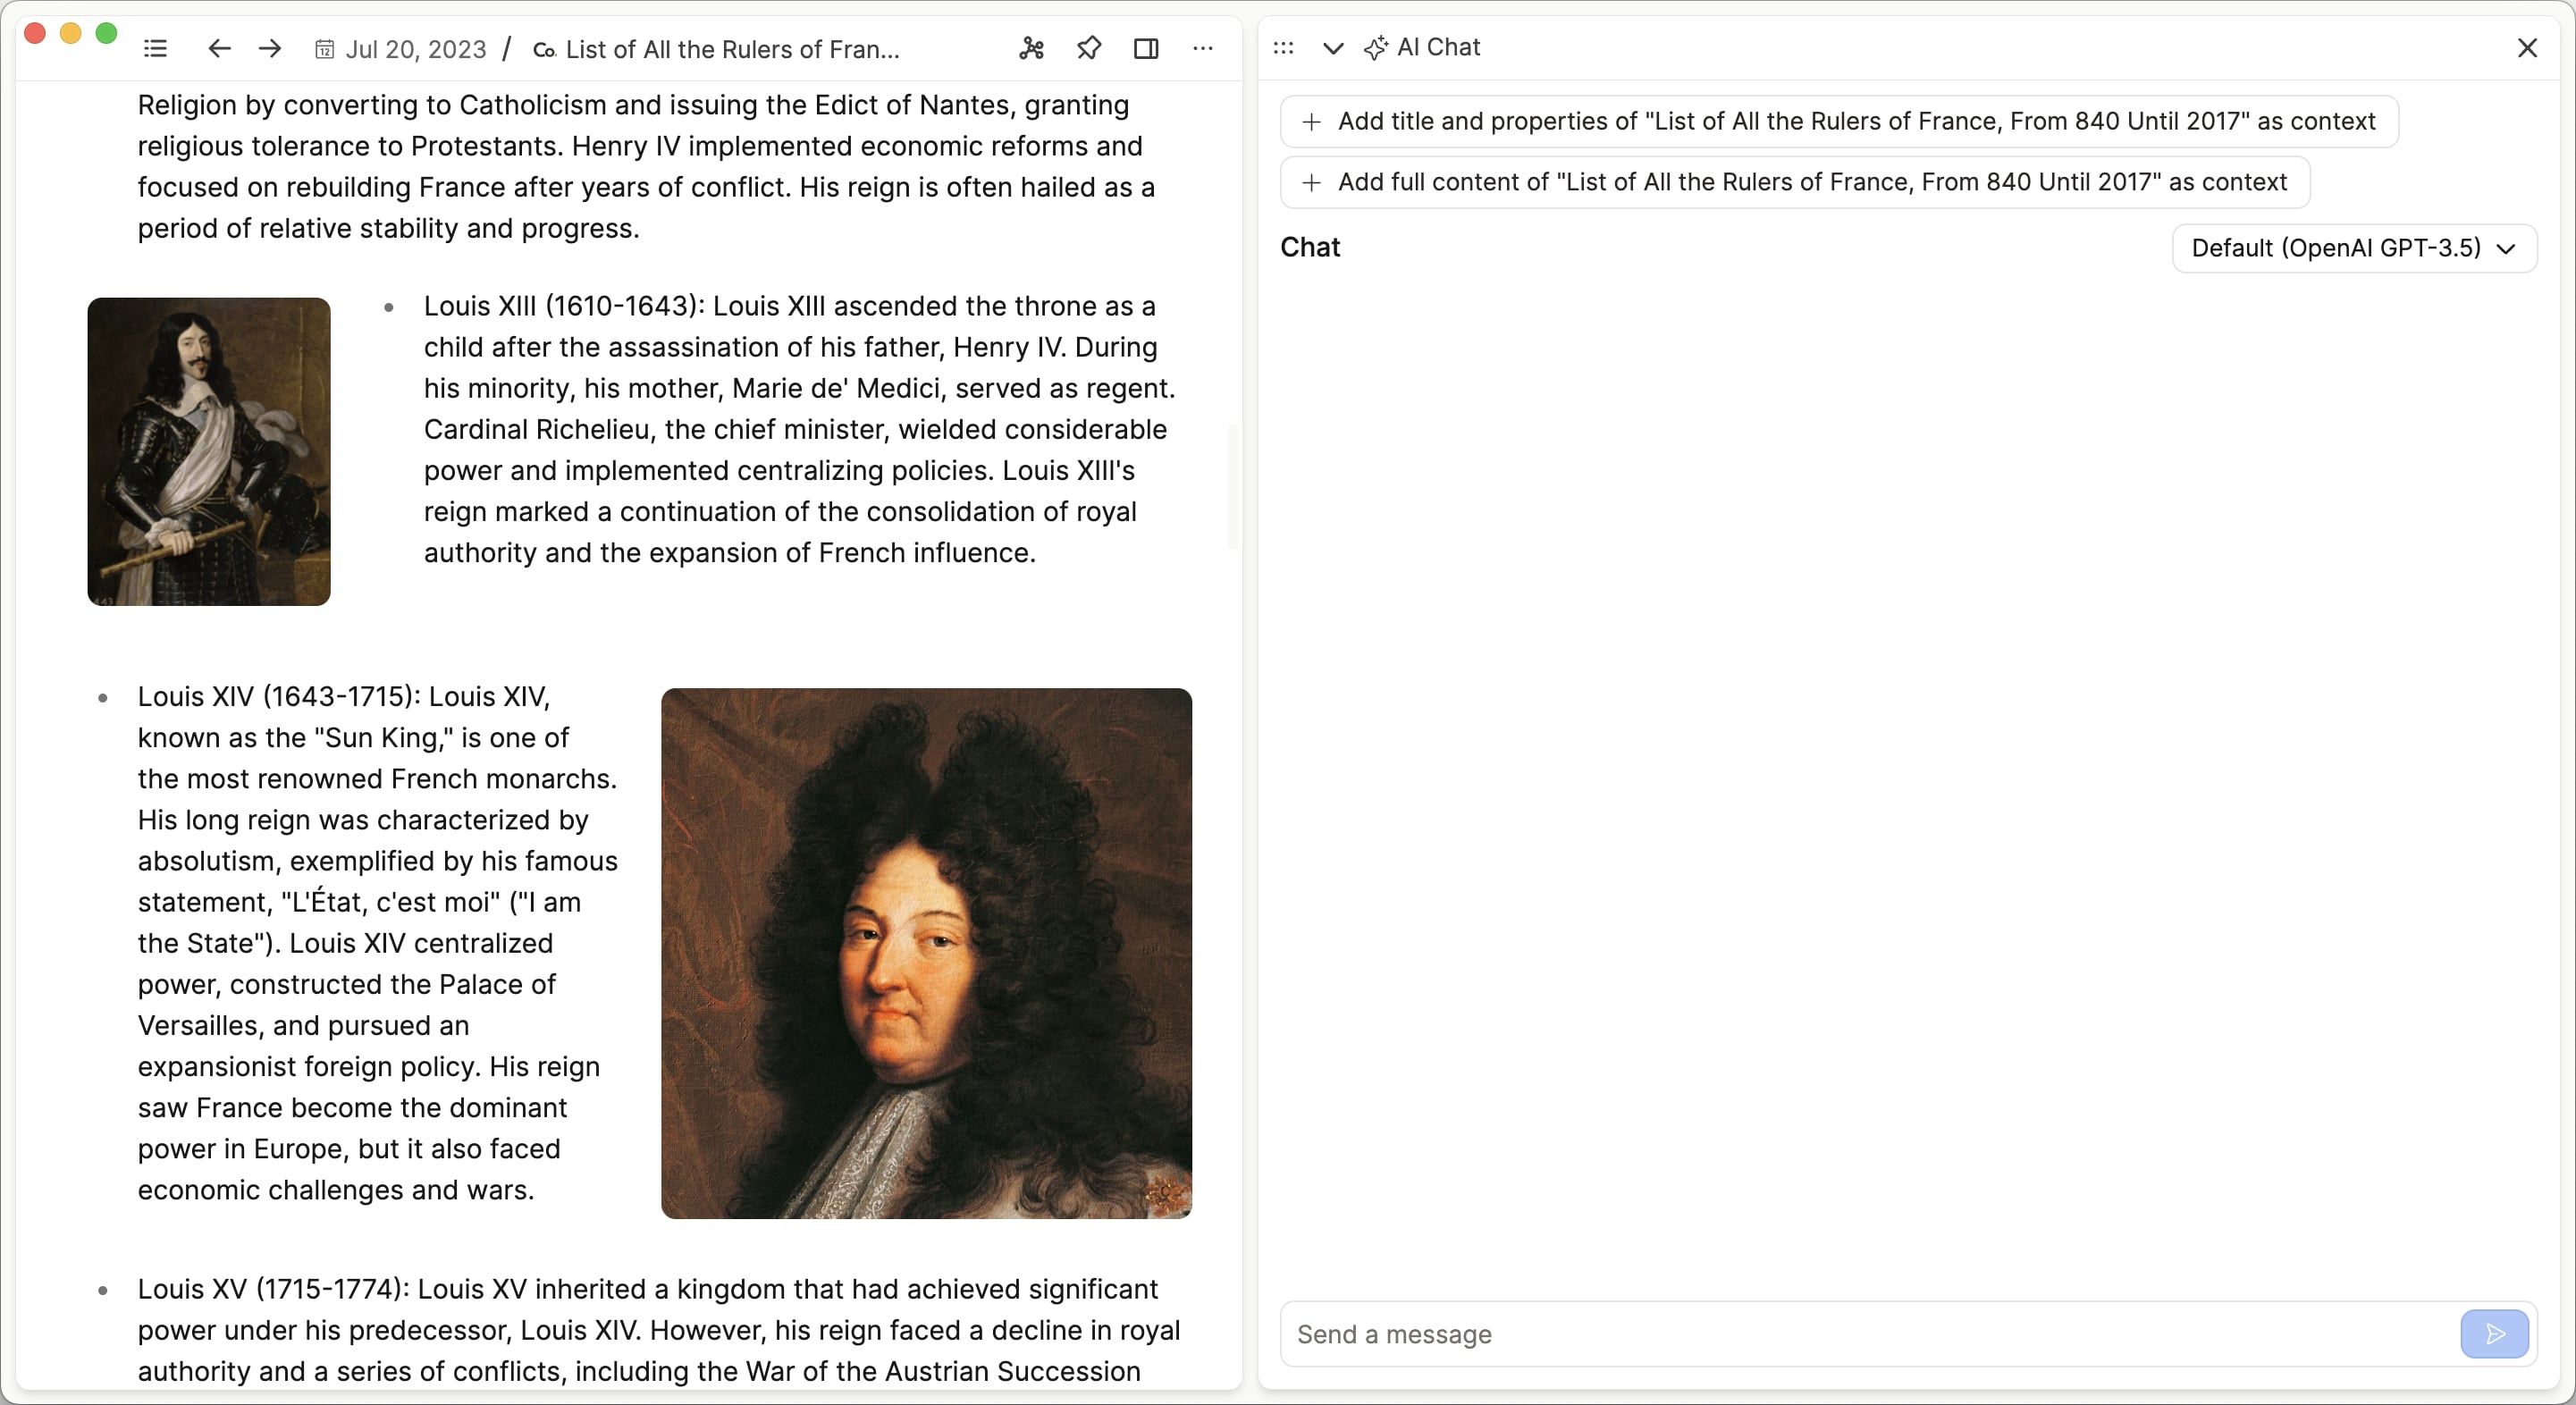Open the ellipsis options menu

[x=1203, y=47]
